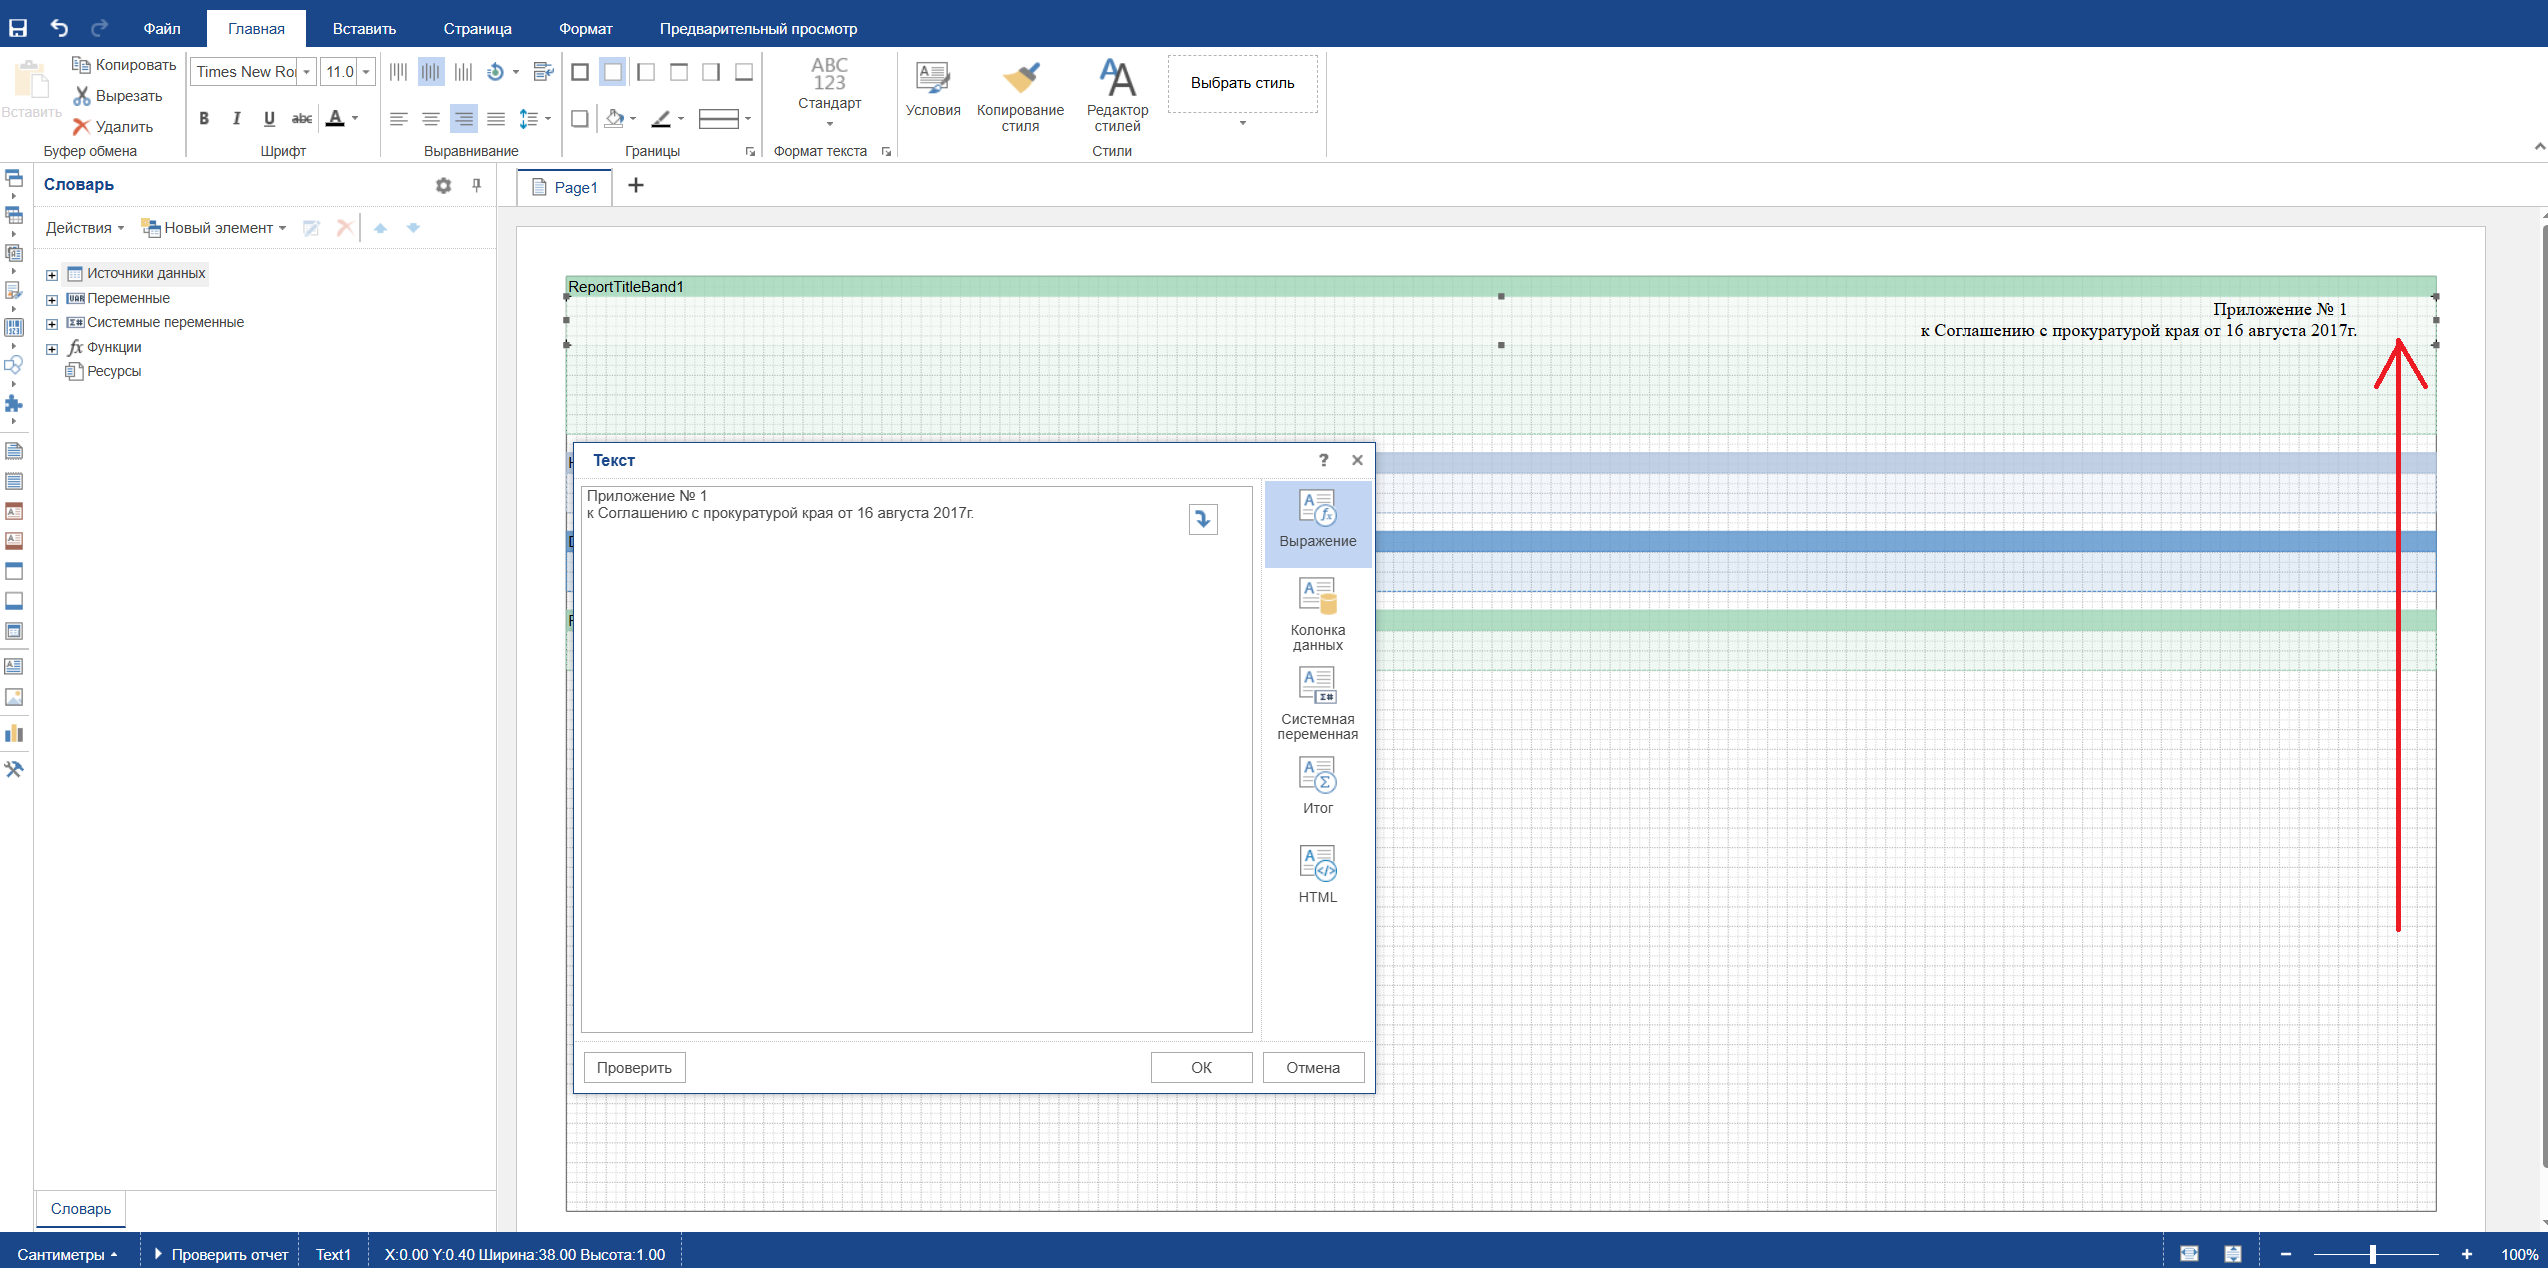Undo the last action
This screenshot has height=1268, width=2548.
tap(59, 28)
